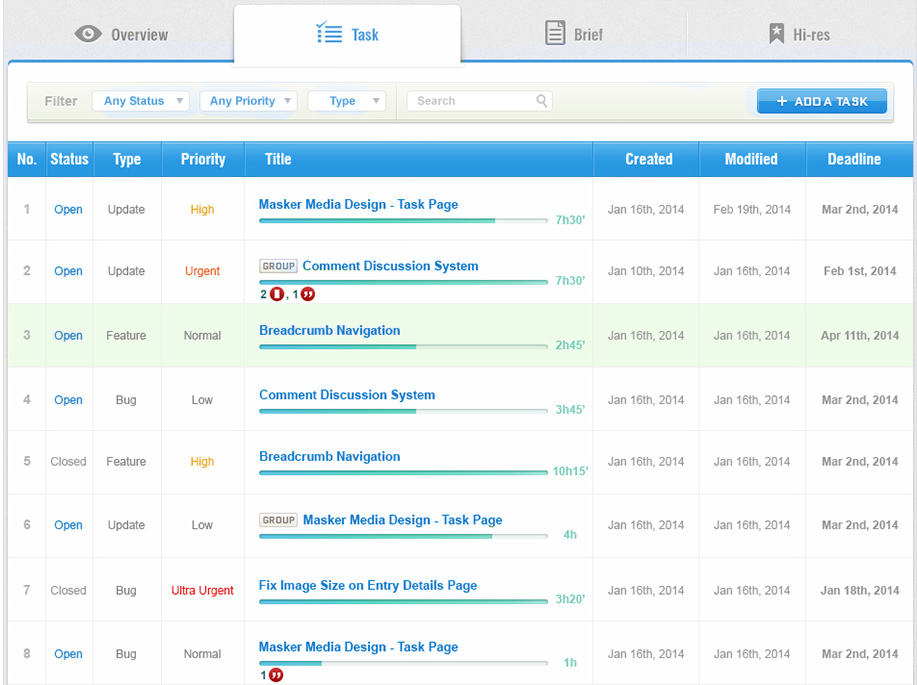Click the 3h20' time estimate

click(570, 599)
